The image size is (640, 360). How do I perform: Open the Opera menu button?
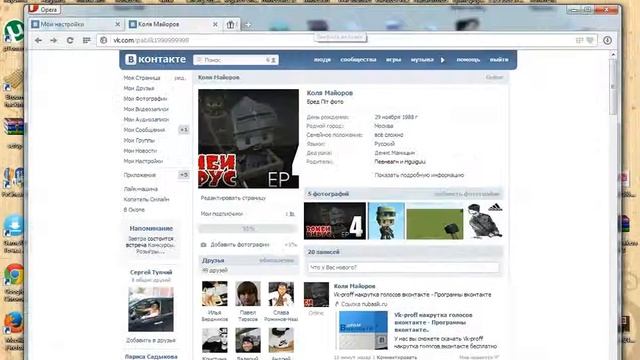click(44, 9)
